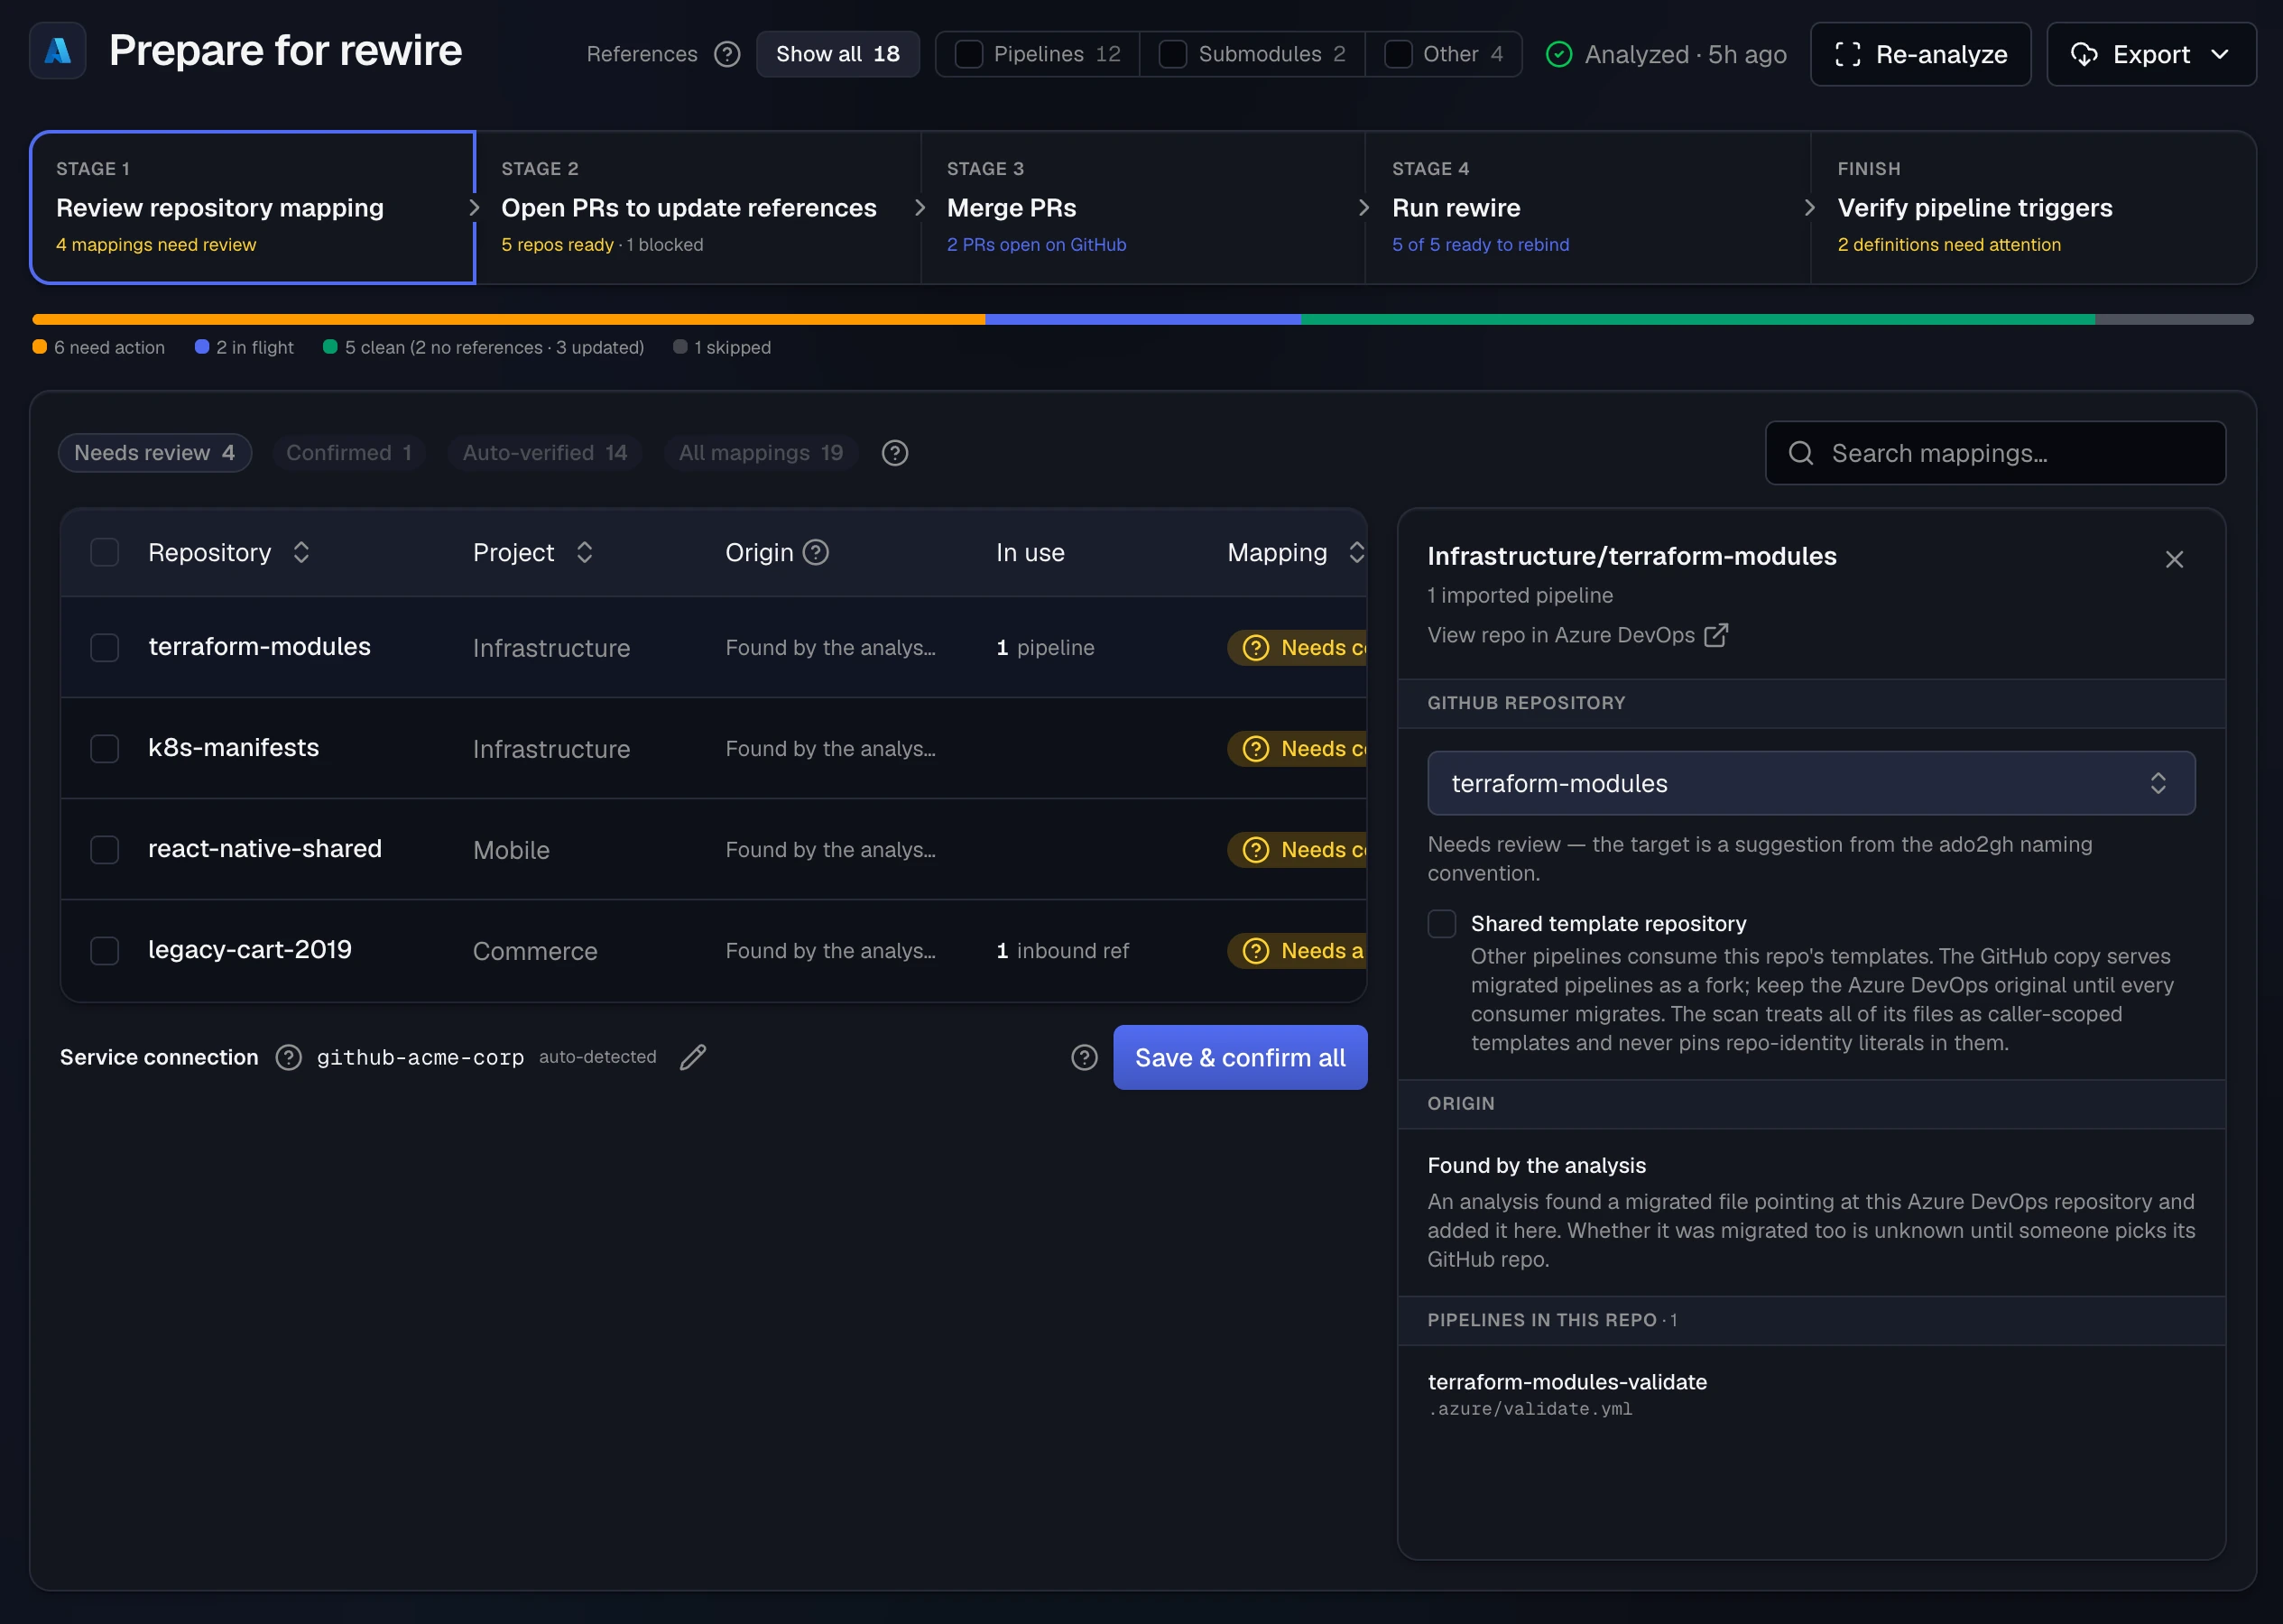
Task: Select the terraform-modules row checkbox
Action: point(104,647)
